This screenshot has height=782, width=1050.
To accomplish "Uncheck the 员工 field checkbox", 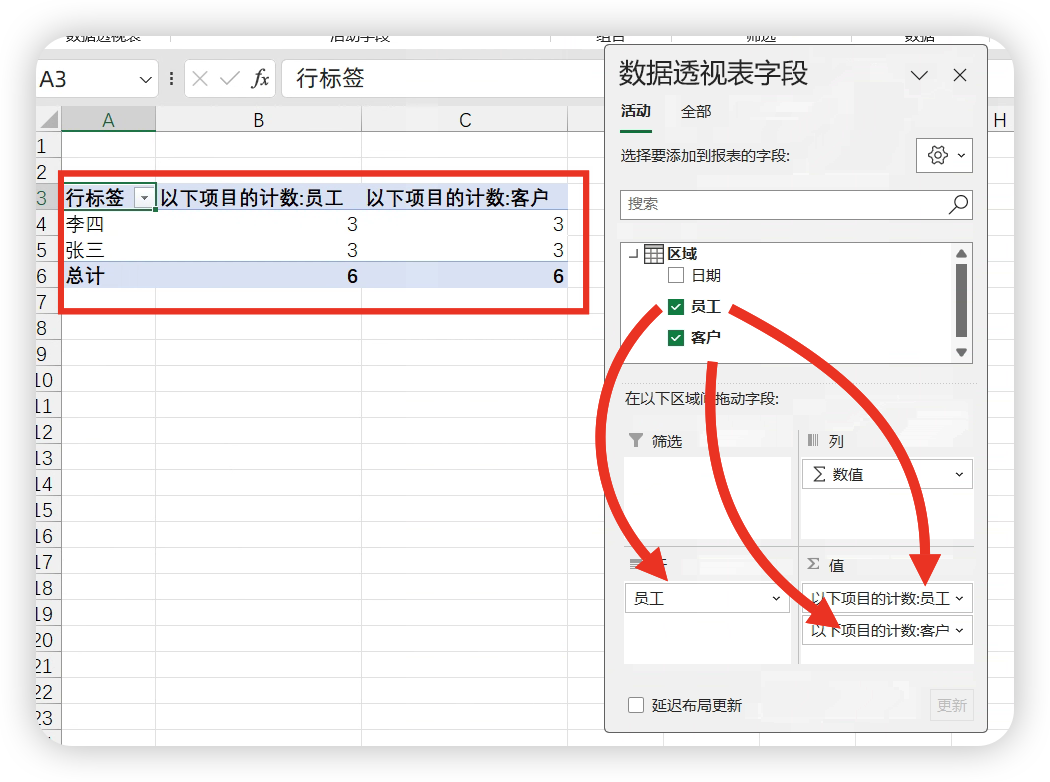I will tap(676, 307).
